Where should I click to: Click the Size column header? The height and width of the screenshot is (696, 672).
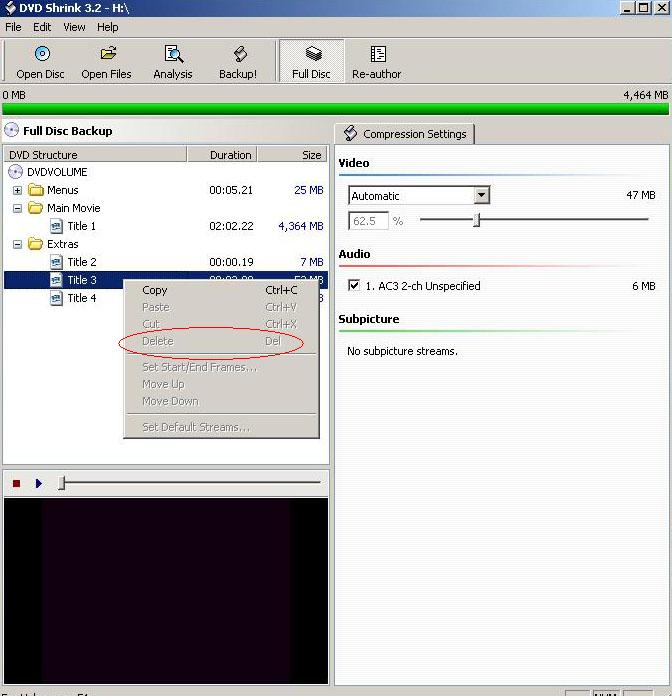coord(293,154)
